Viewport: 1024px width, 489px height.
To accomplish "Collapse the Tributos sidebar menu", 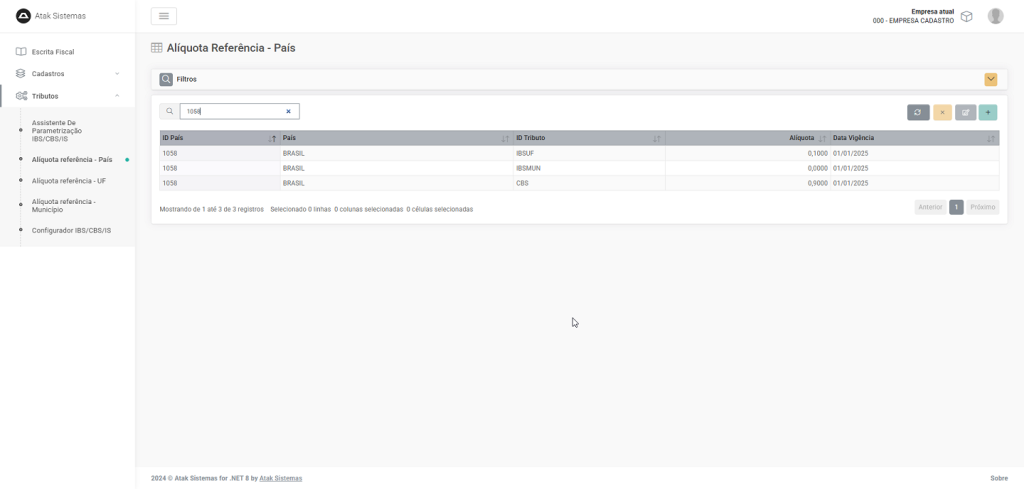I will click(x=66, y=96).
